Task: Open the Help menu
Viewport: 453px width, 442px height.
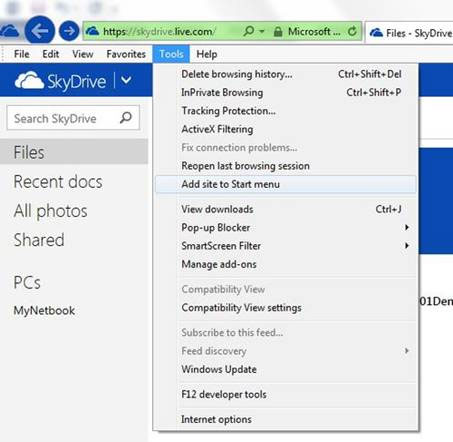Action: click(x=207, y=54)
